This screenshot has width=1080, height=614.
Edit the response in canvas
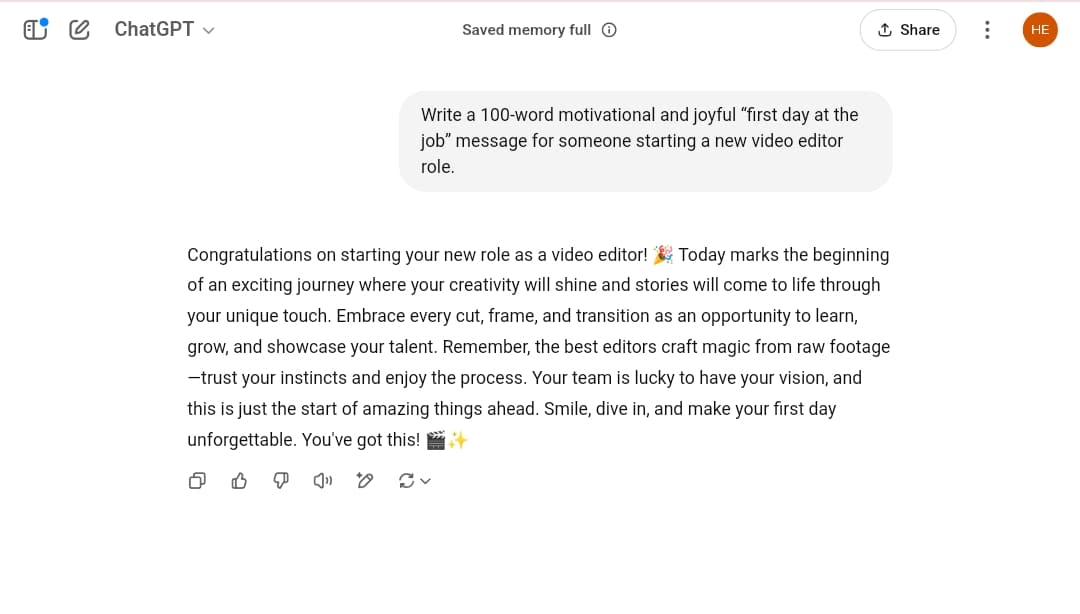click(365, 481)
